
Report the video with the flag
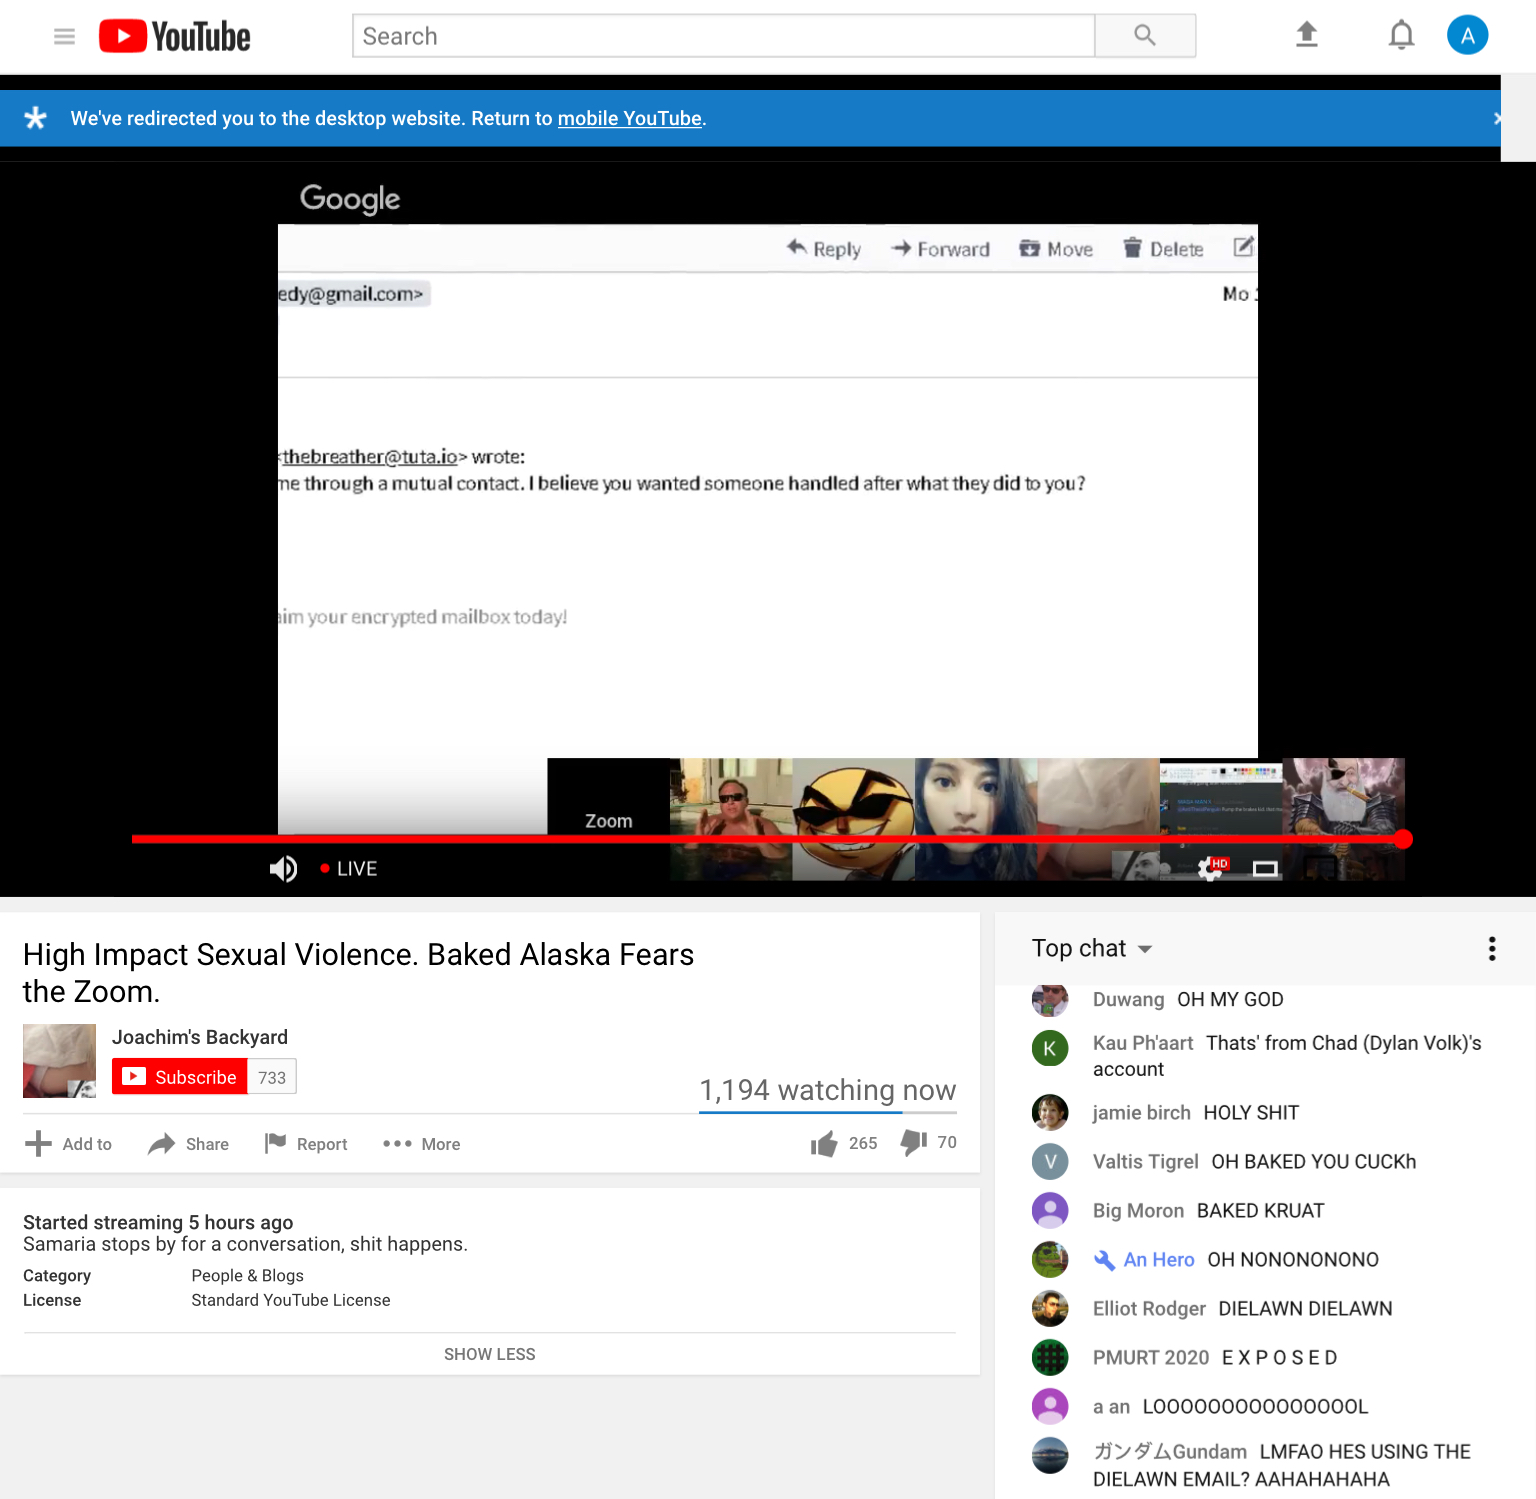point(306,1144)
